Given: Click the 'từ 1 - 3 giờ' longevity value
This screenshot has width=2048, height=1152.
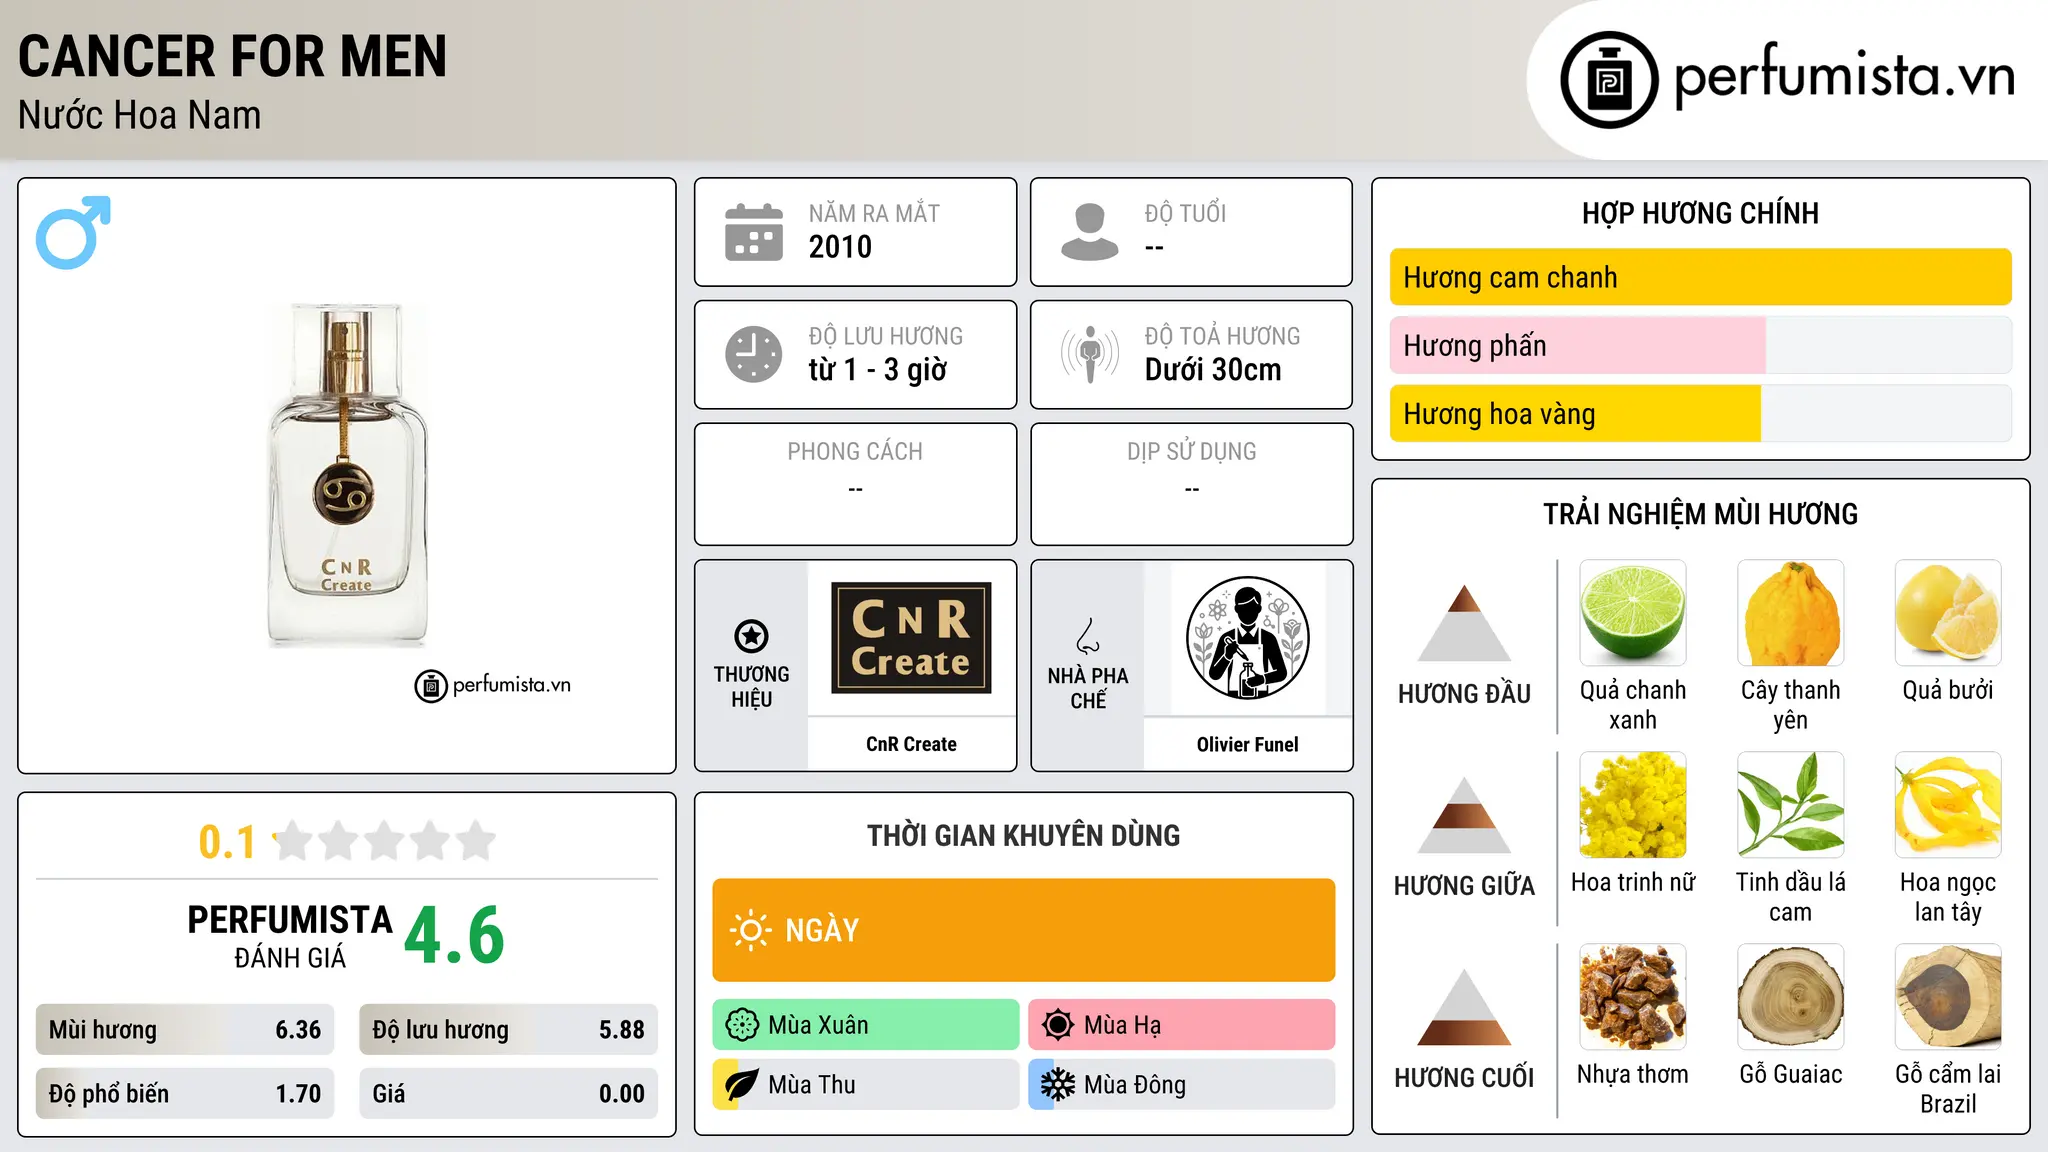Looking at the screenshot, I should tap(878, 370).
